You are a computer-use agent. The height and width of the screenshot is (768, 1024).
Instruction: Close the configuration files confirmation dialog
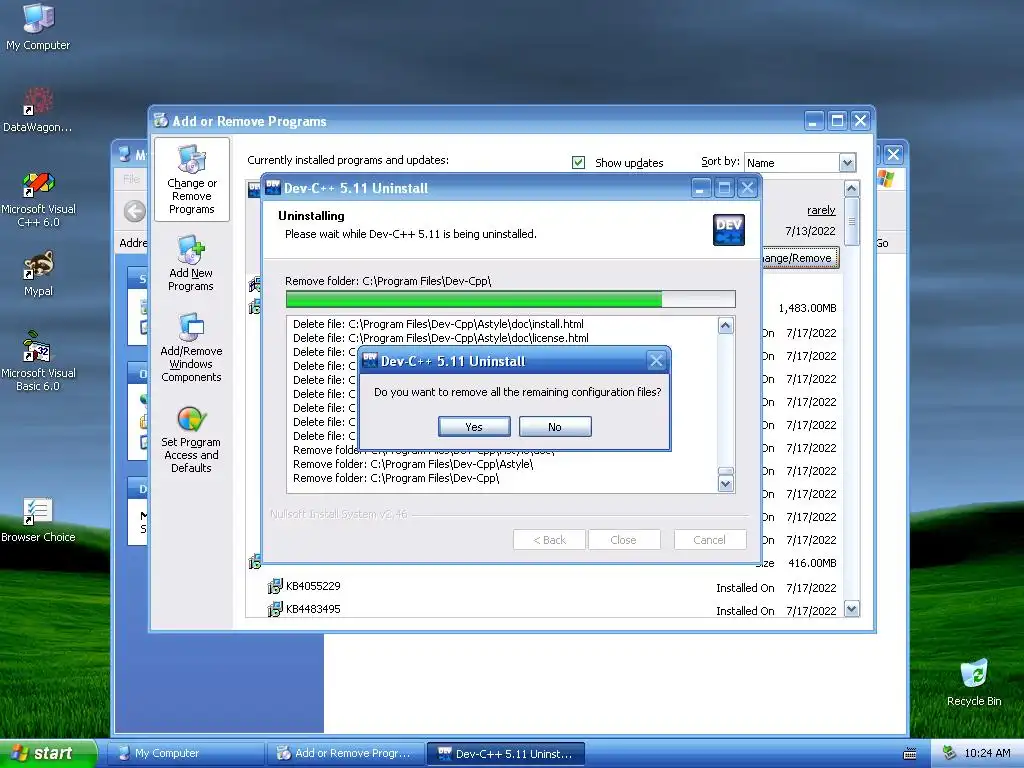click(x=656, y=360)
